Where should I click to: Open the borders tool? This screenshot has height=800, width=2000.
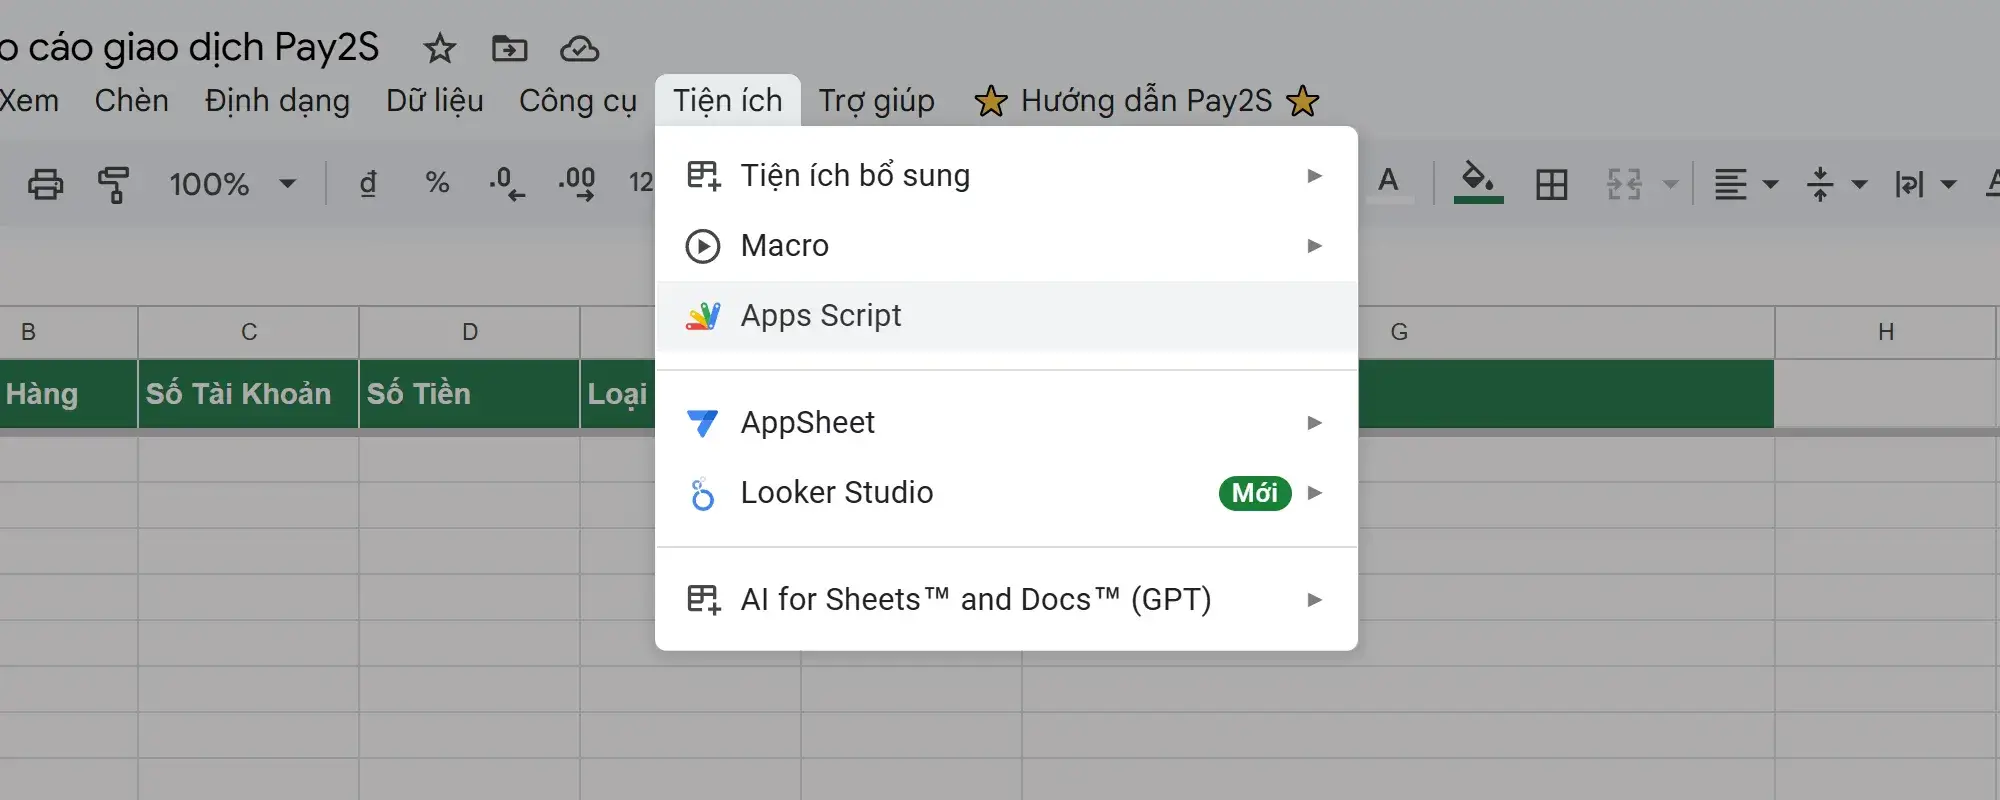point(1552,184)
